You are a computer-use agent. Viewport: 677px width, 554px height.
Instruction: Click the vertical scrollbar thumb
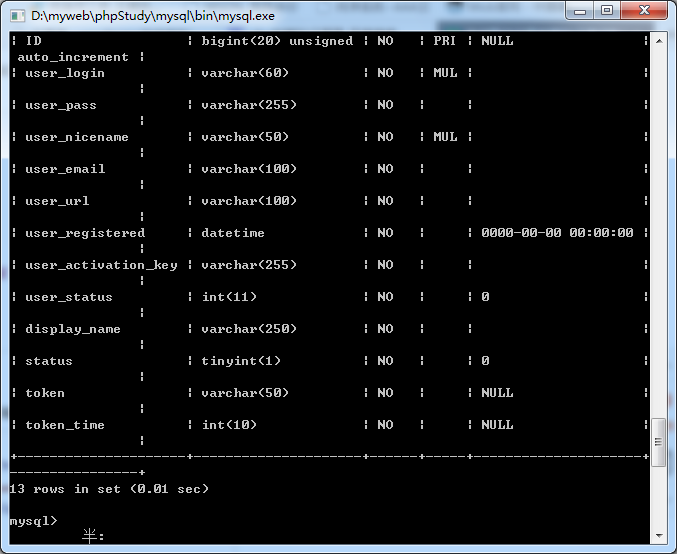point(659,442)
